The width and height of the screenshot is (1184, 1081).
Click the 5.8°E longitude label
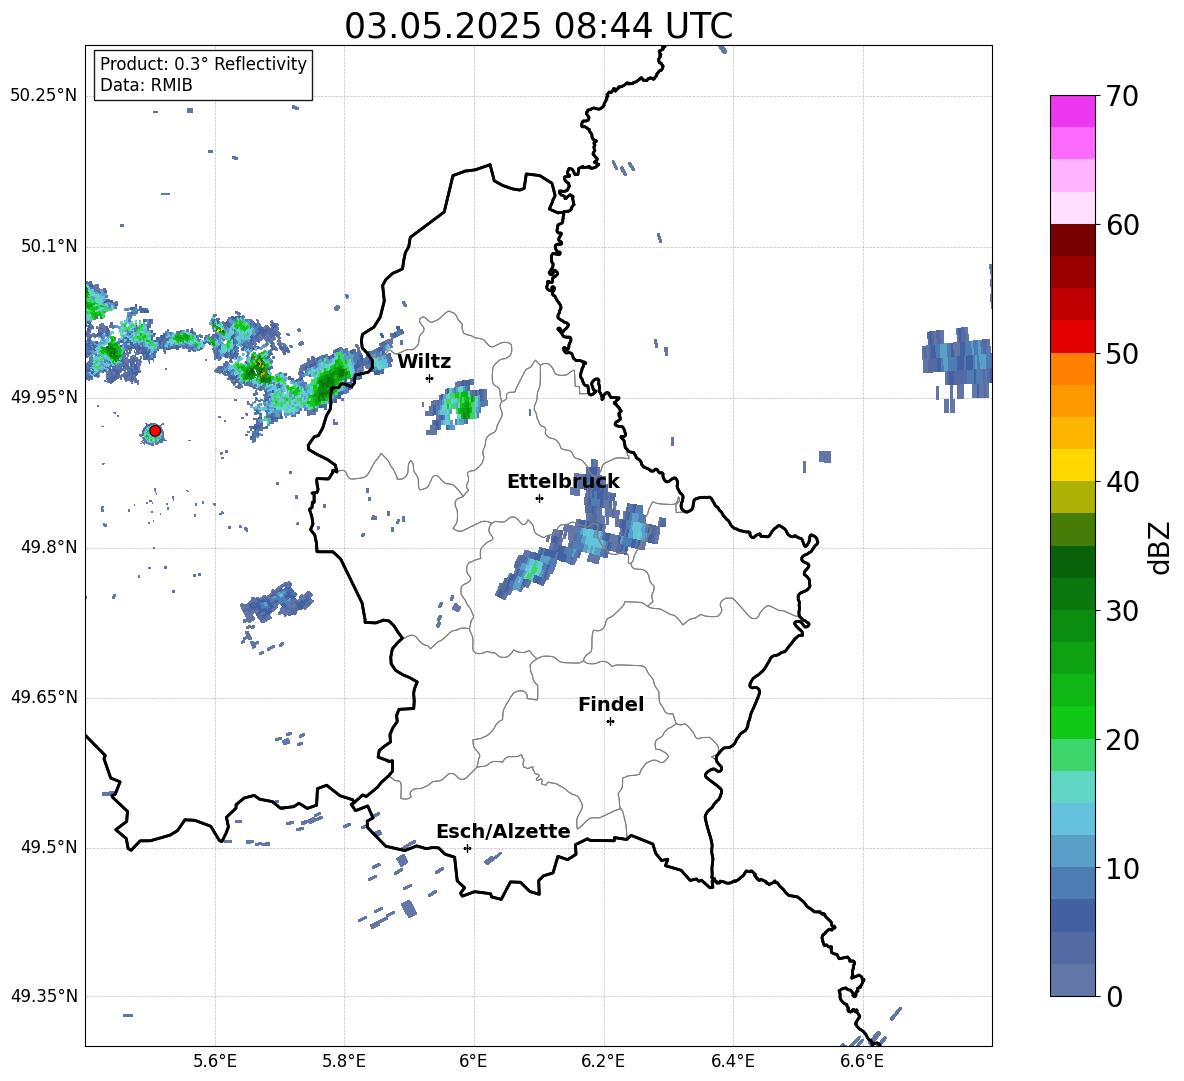tap(344, 1061)
